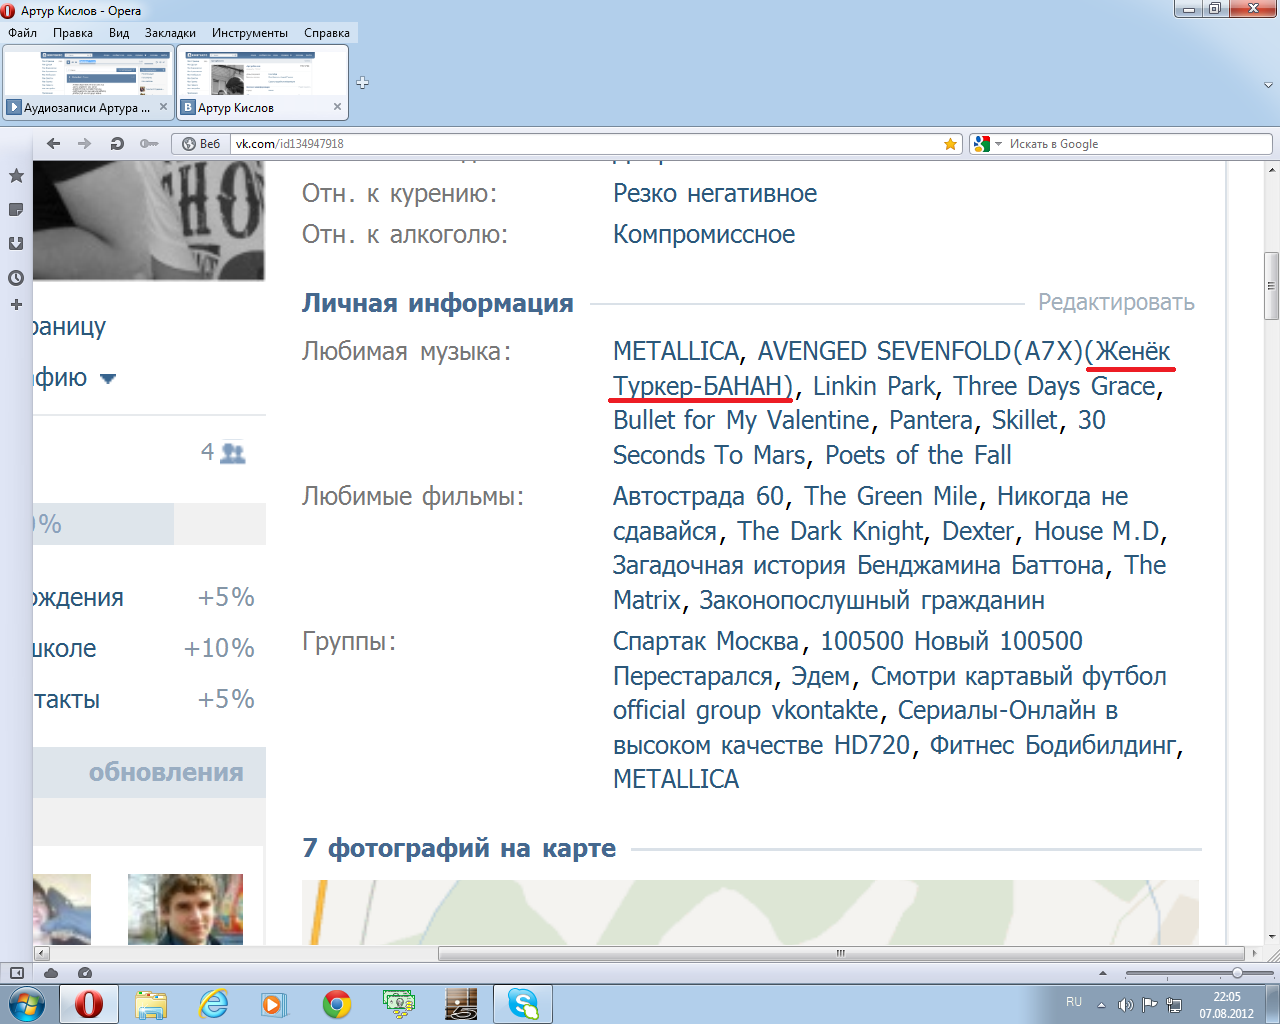The height and width of the screenshot is (1024, 1280).
Task: Reload the page with the refresh icon
Action: [117, 144]
